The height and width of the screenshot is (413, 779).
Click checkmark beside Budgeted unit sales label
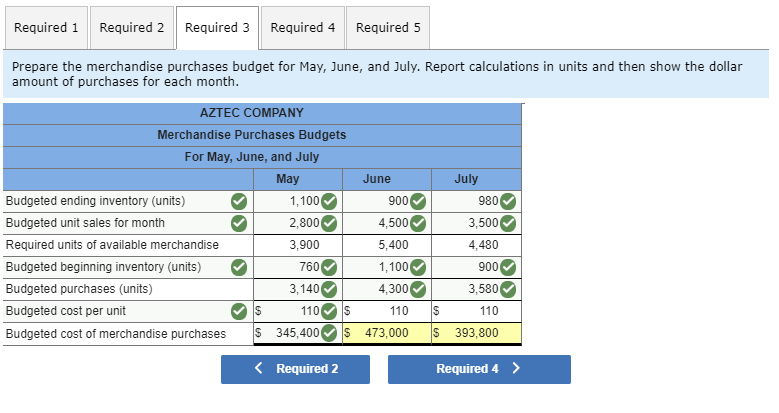239,224
